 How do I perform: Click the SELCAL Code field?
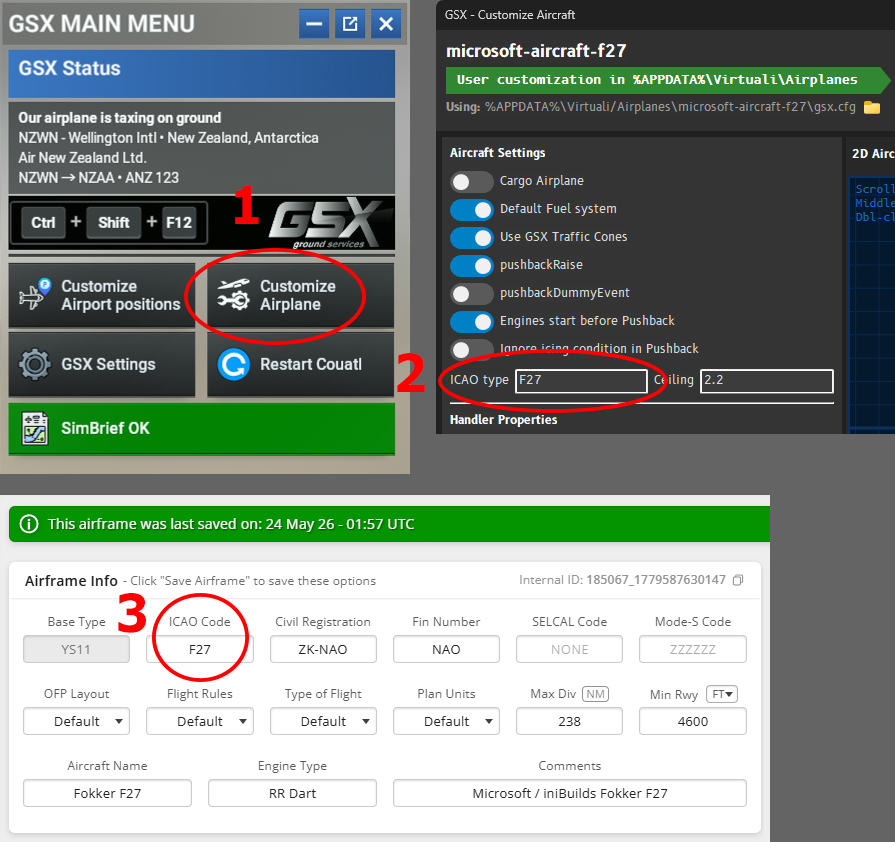coord(570,650)
